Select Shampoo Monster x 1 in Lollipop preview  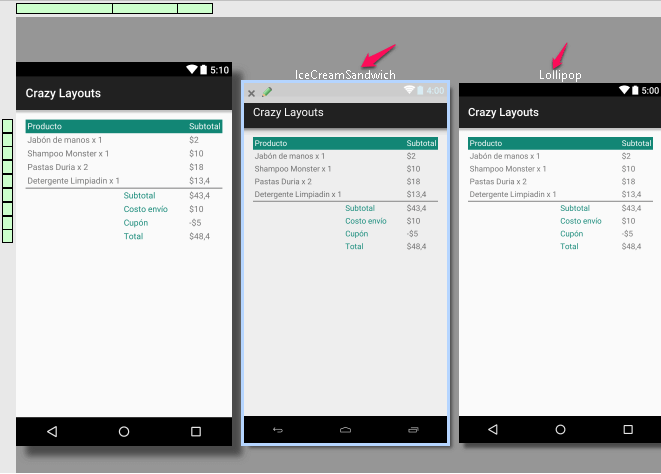pyautogui.click(x=508, y=169)
